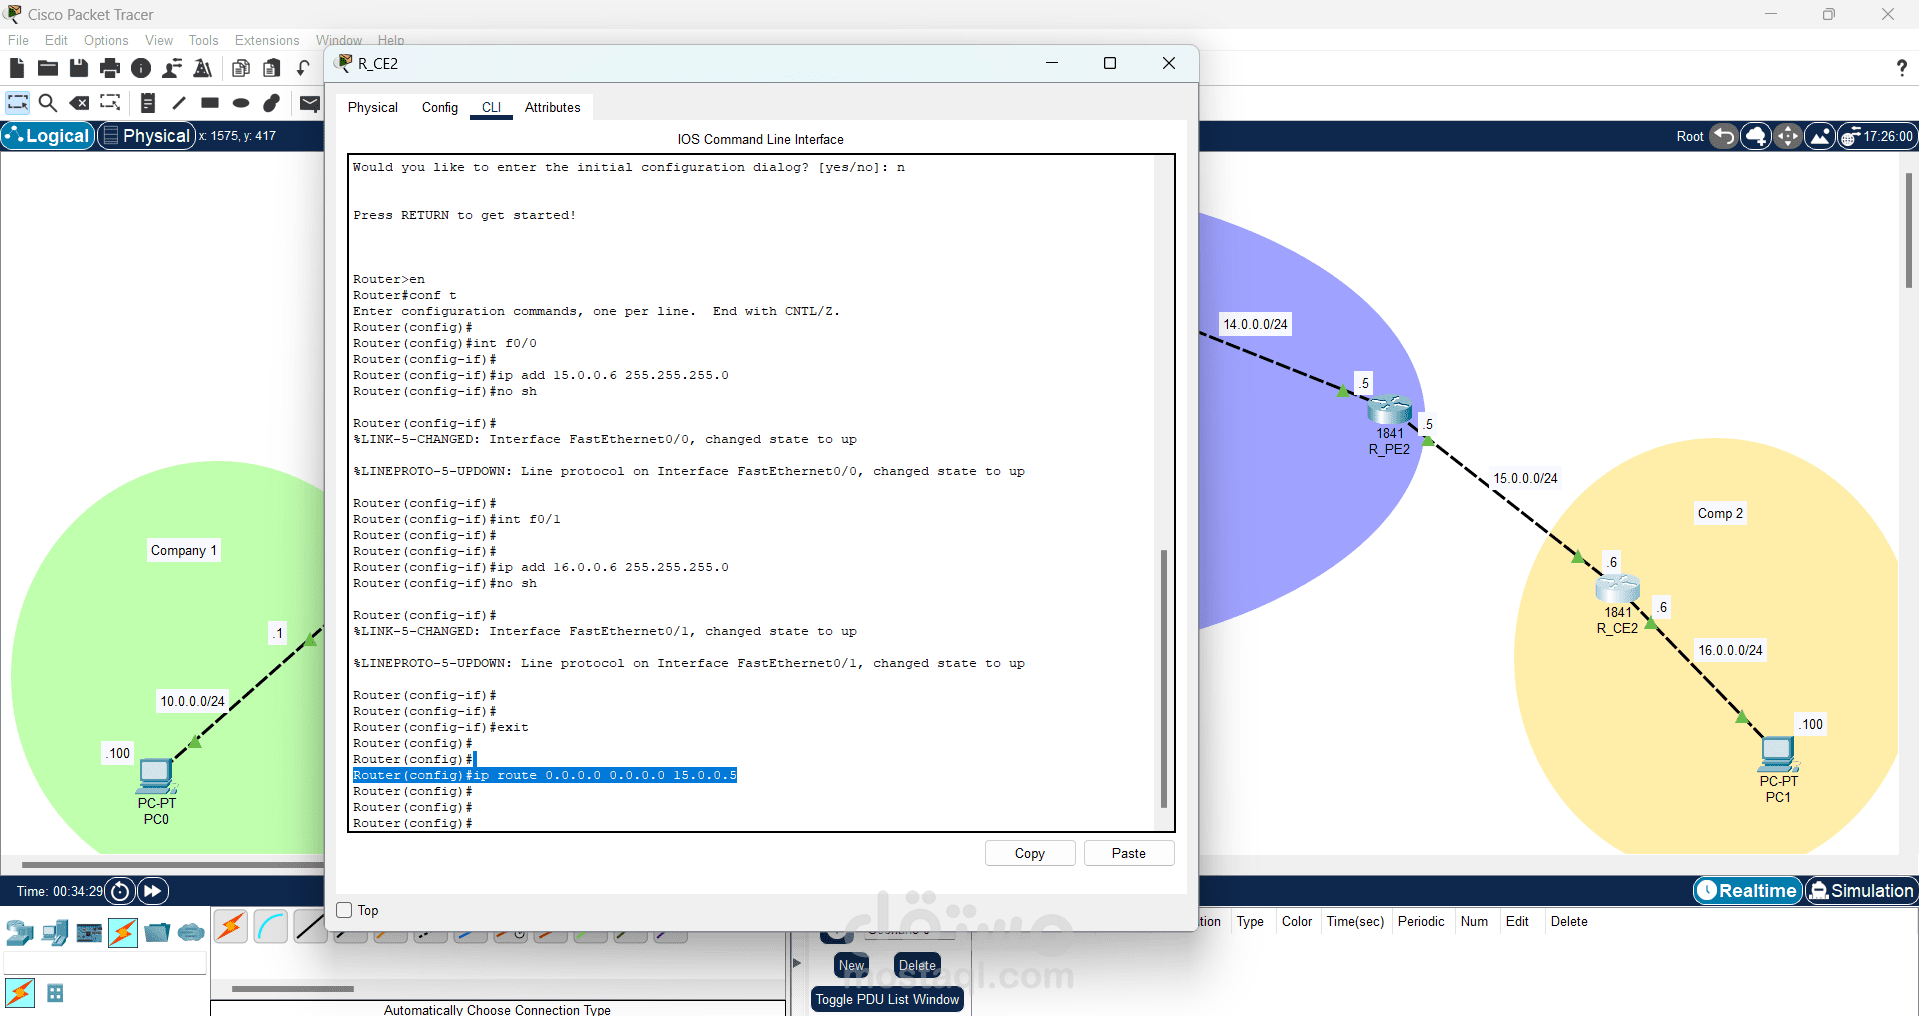The height and width of the screenshot is (1016, 1919).
Task: Switch to Logical workspace view
Action: point(48,136)
